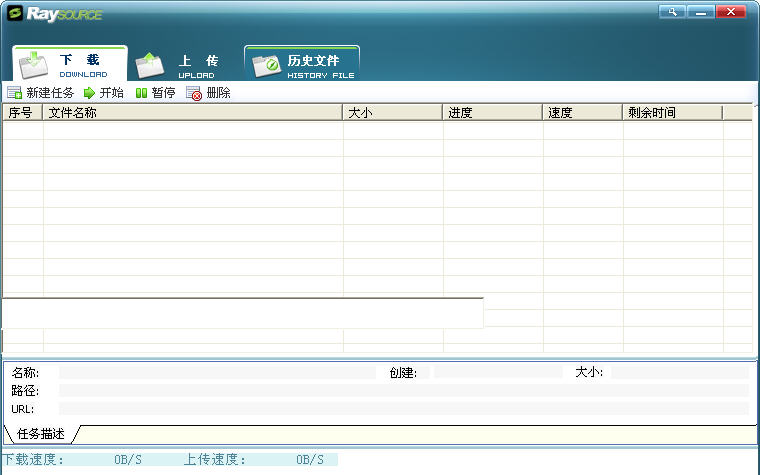
Task: Switch to the 下载 Download tab
Action: pyautogui.click(x=70, y=65)
